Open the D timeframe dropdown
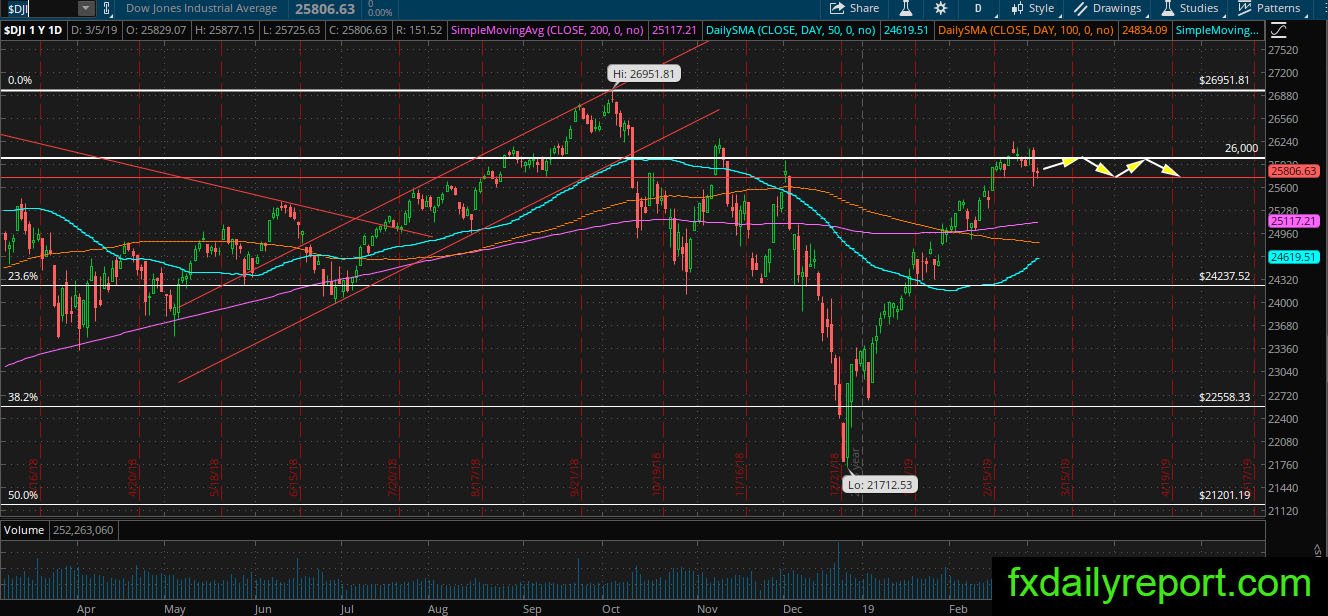1328x616 pixels. click(978, 8)
